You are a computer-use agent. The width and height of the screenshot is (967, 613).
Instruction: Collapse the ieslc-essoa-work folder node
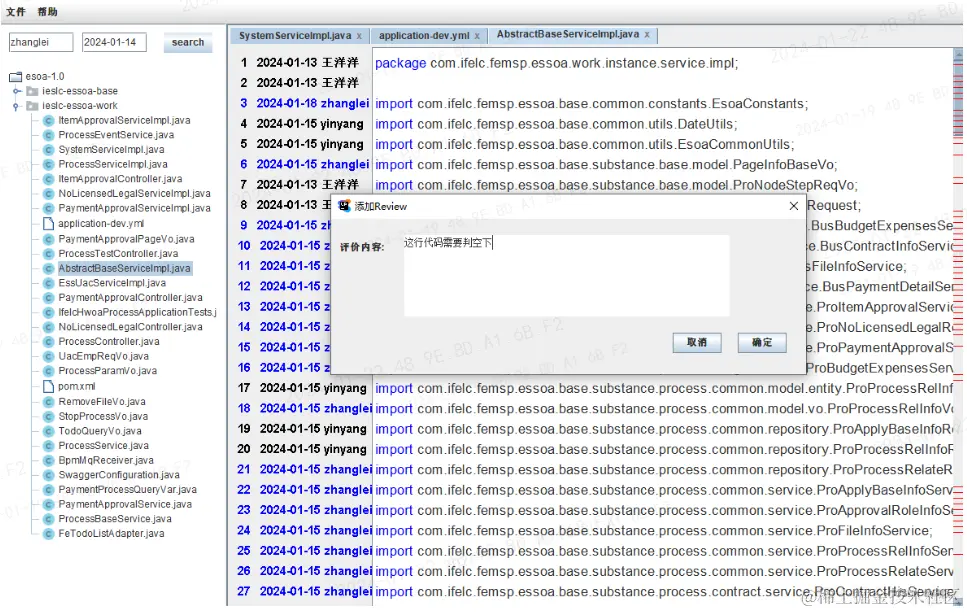(x=17, y=106)
